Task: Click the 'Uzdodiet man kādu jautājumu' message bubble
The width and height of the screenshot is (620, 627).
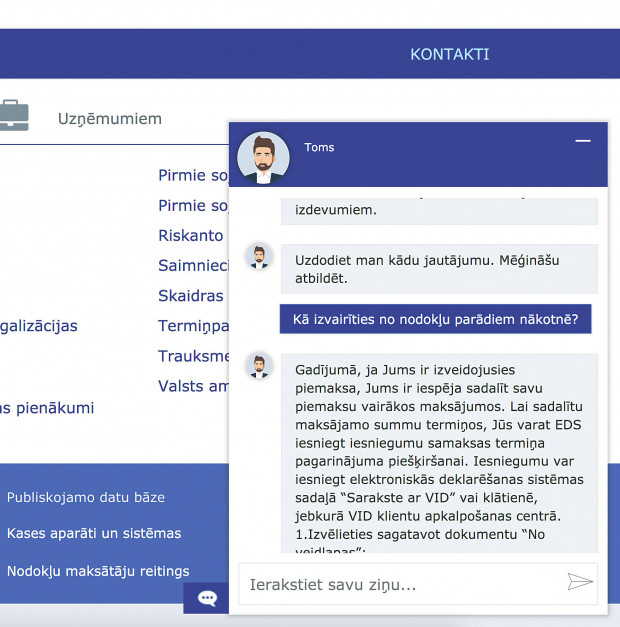Action: pos(439,269)
